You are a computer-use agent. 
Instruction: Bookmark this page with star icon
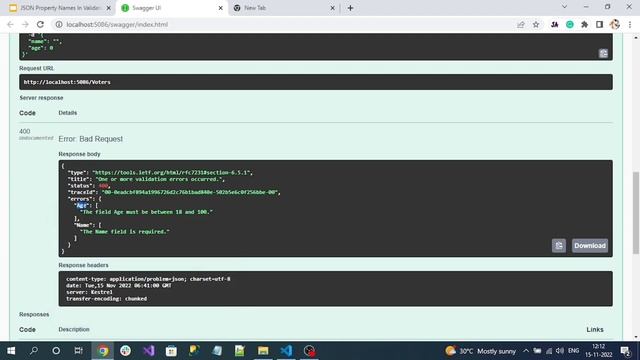536,24
